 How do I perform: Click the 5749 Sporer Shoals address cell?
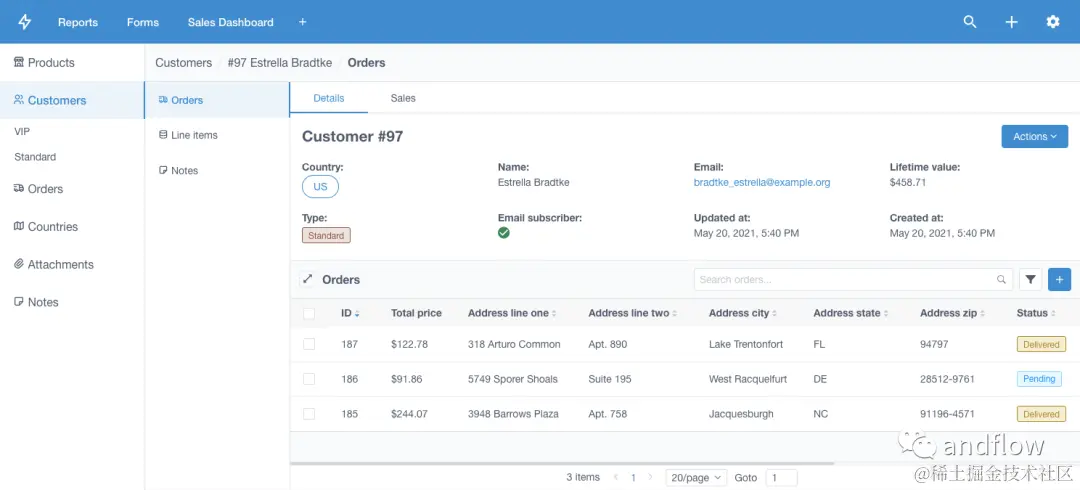click(x=512, y=379)
